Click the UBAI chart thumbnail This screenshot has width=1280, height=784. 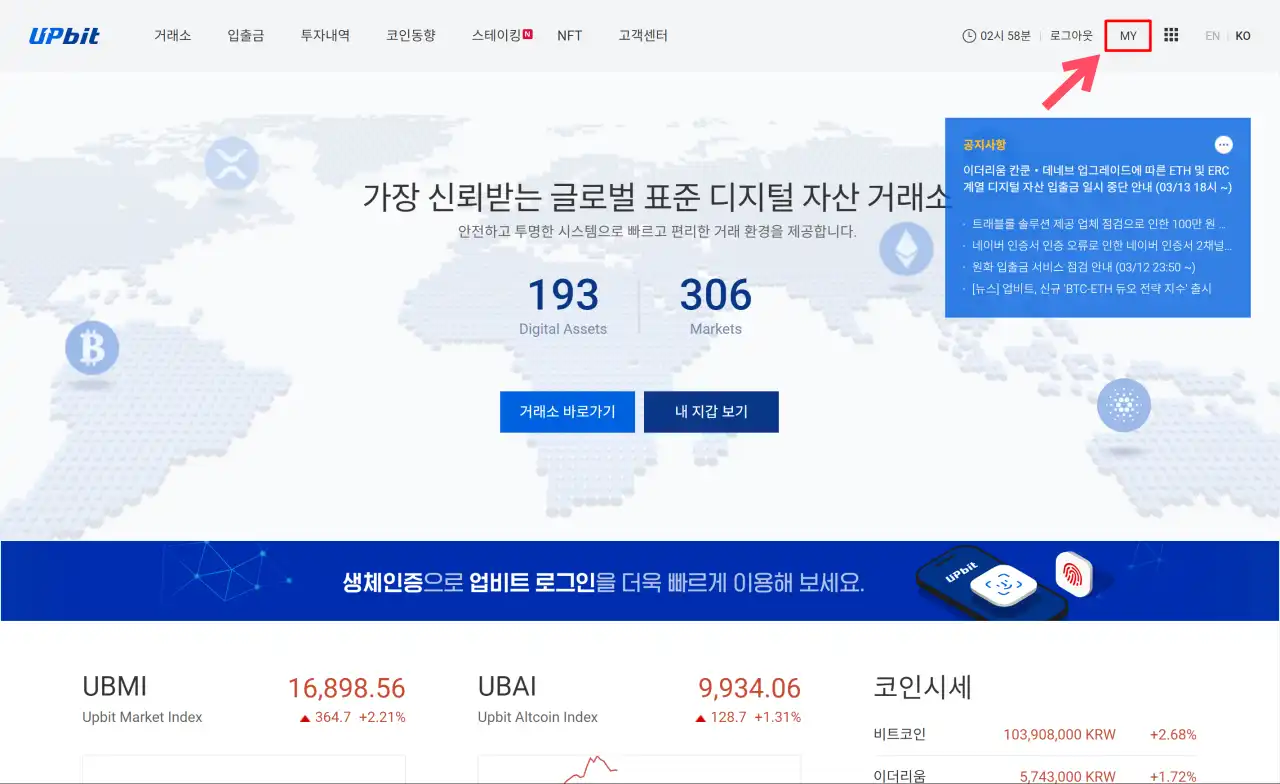point(640,769)
